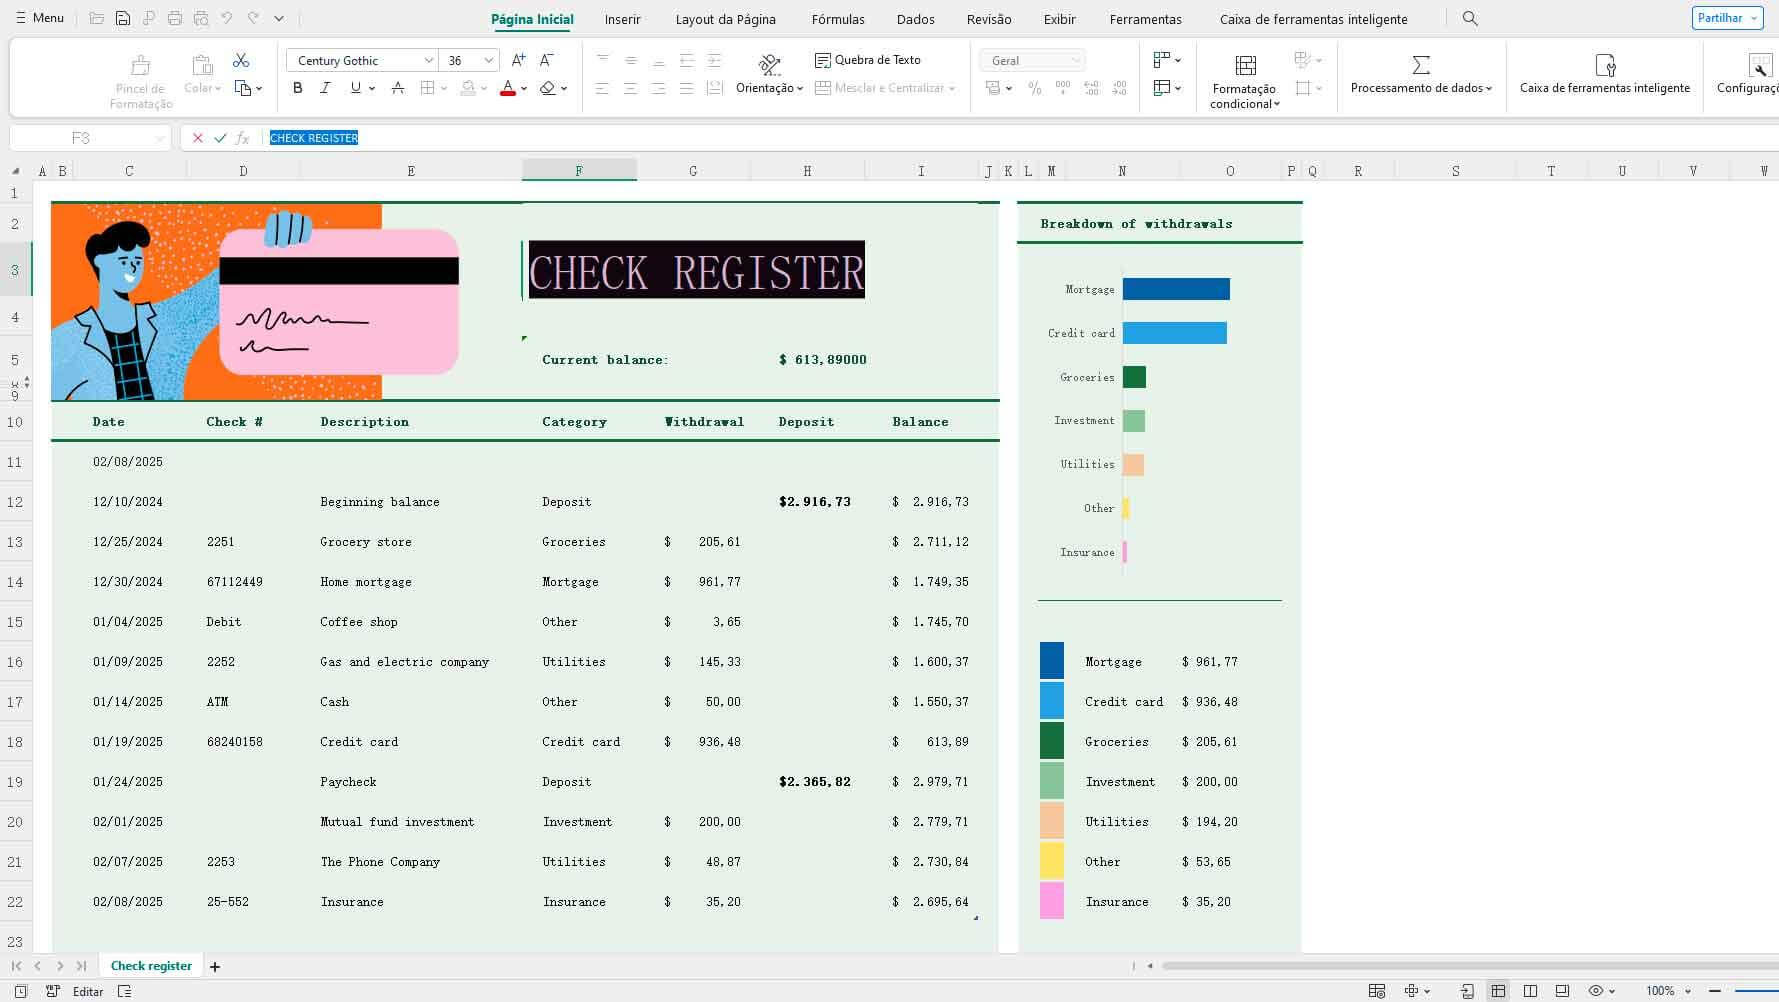1779x1002 pixels.
Task: Toggle bold formatting
Action: pos(297,88)
